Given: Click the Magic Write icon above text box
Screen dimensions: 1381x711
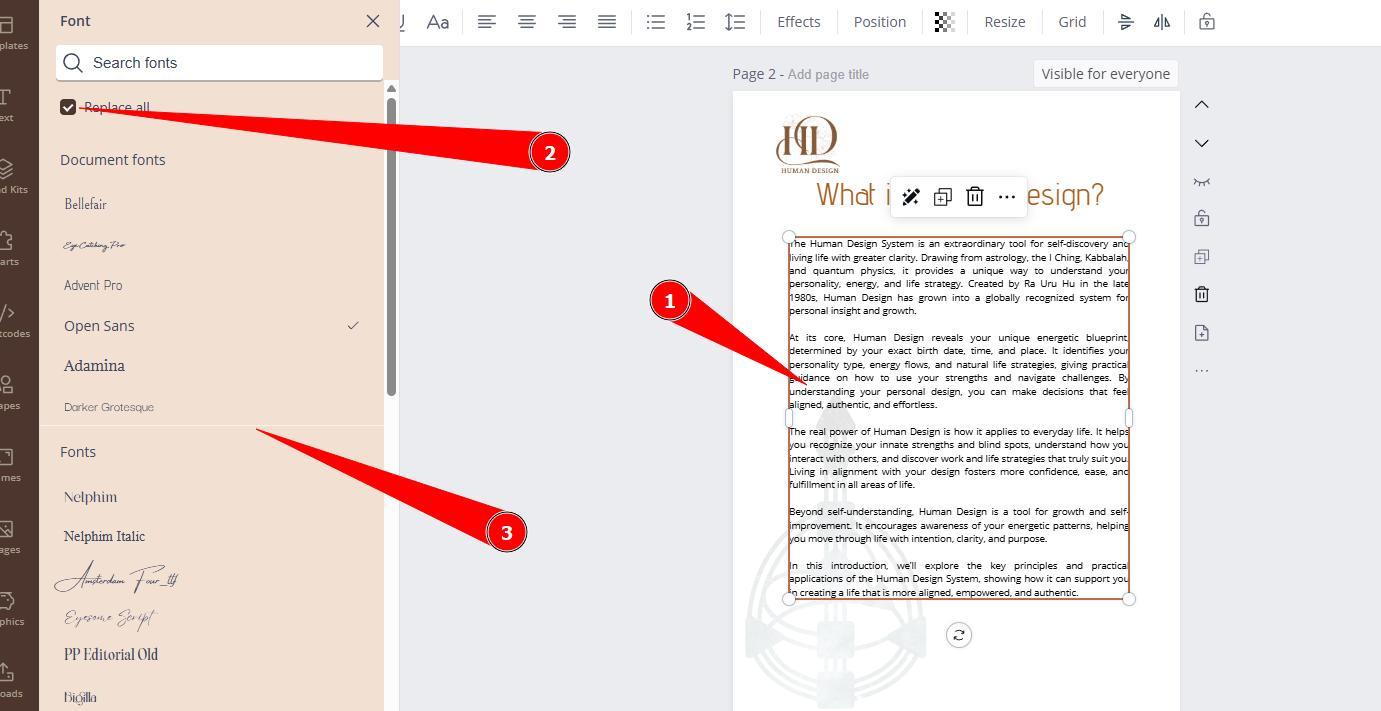Looking at the screenshot, I should 910,197.
